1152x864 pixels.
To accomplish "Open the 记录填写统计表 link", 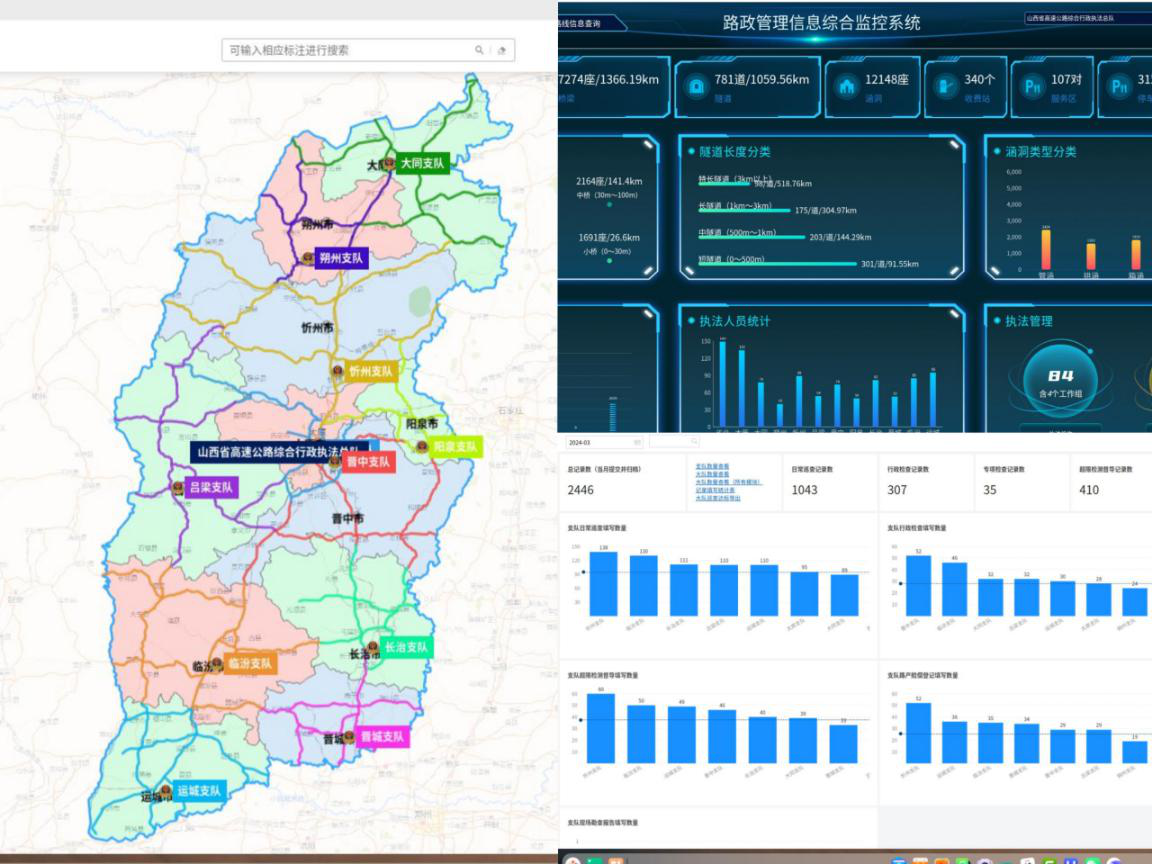I will pyautogui.click(x=715, y=490).
